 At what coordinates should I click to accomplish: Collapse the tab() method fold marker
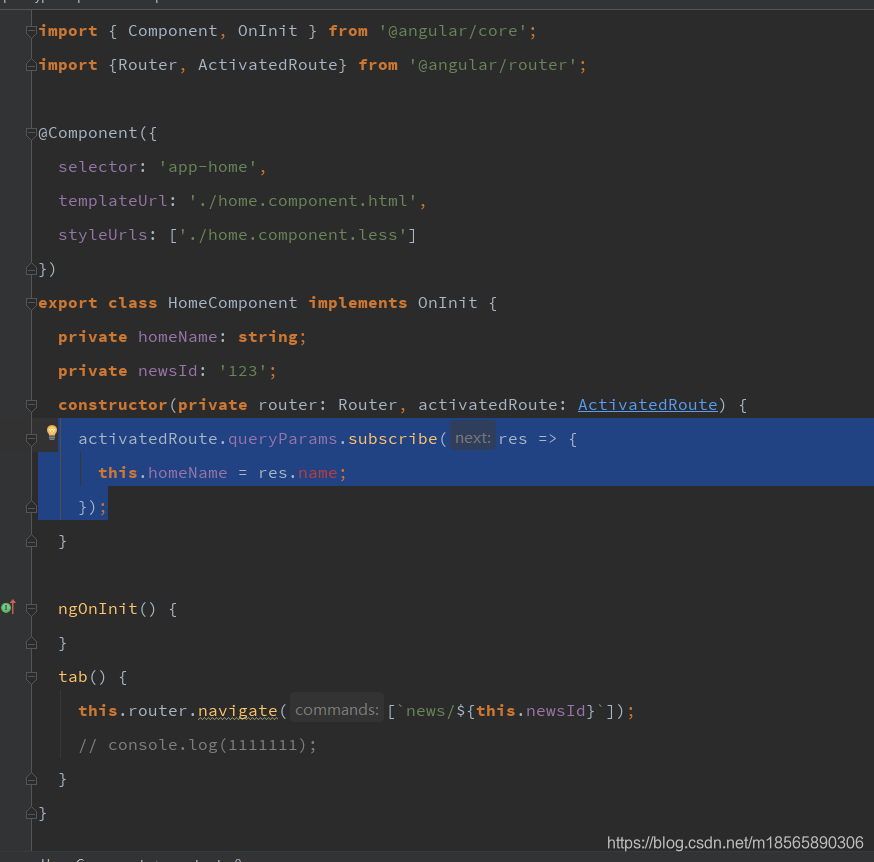tap(31, 677)
